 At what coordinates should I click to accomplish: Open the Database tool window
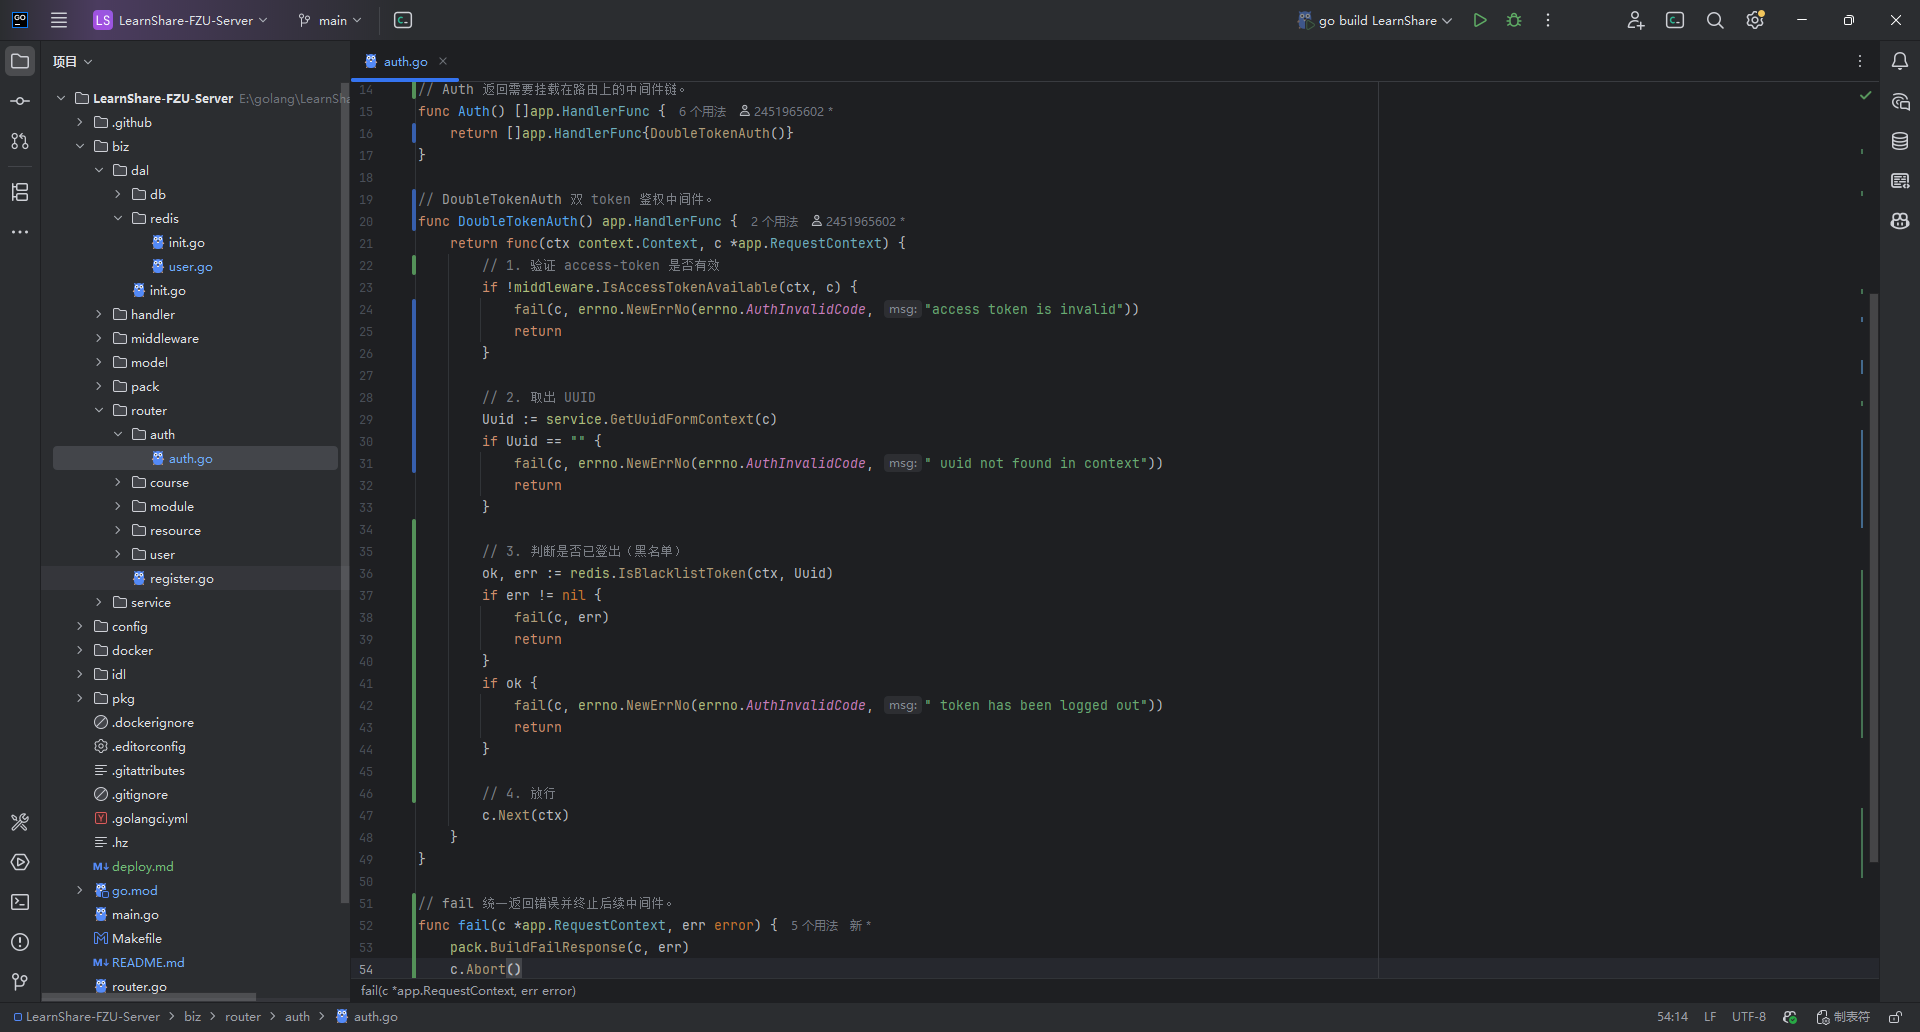(1900, 141)
